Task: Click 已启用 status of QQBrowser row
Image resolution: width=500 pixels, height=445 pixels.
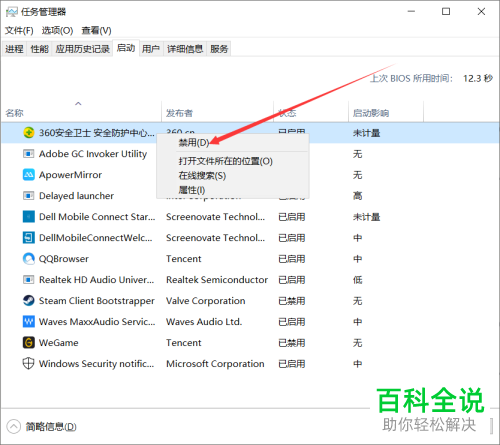Action: click(292, 259)
